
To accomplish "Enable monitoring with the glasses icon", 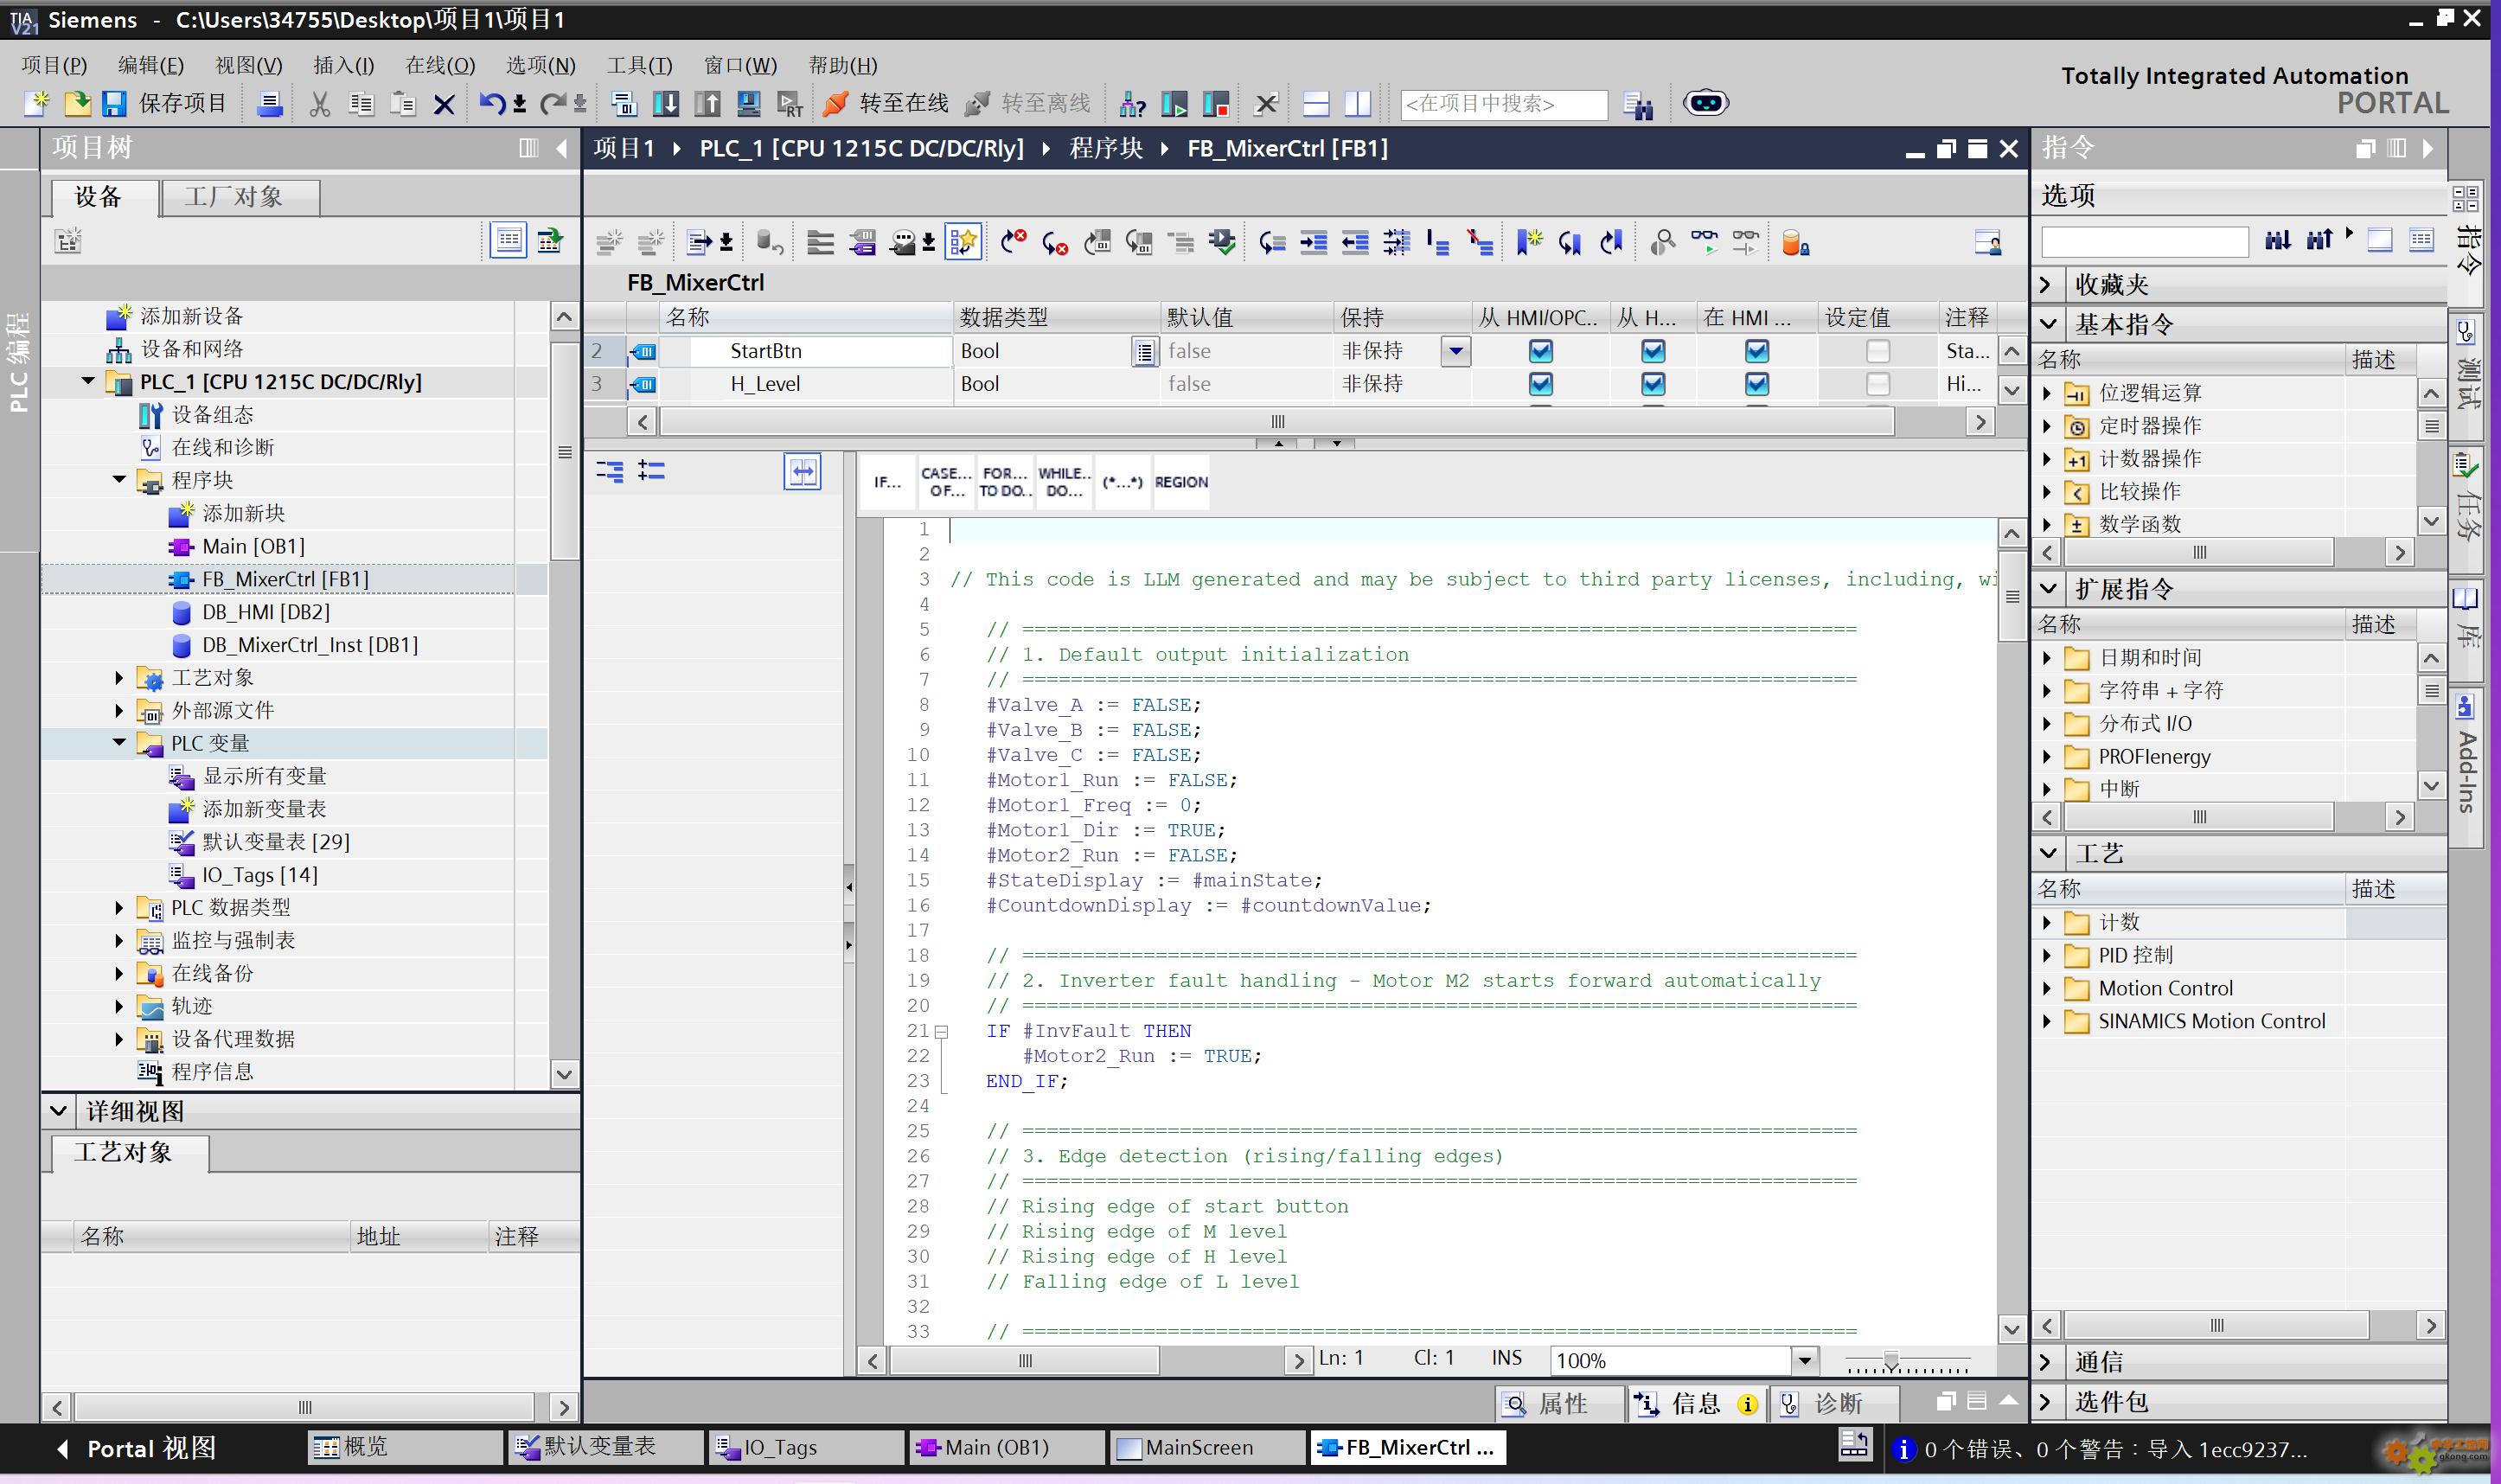I will click(1704, 242).
